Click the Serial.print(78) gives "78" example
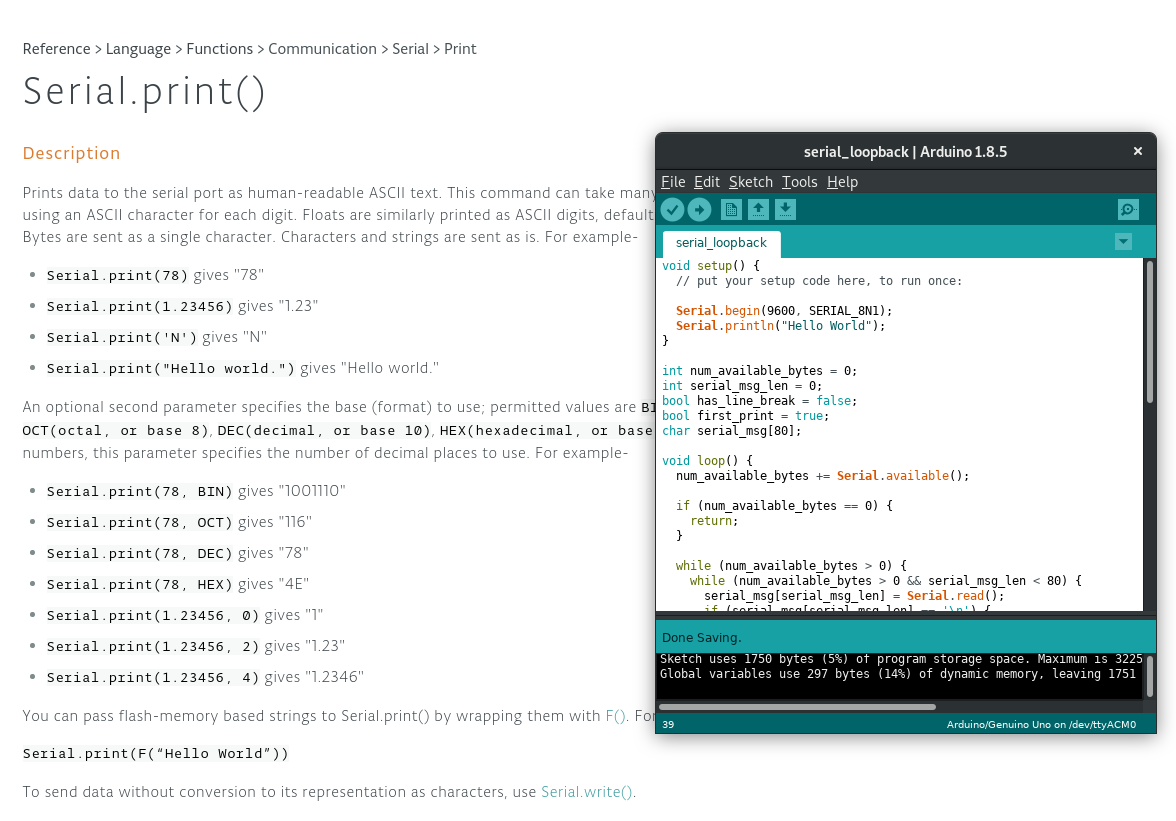Viewport: 1176px width, 821px height. click(155, 275)
